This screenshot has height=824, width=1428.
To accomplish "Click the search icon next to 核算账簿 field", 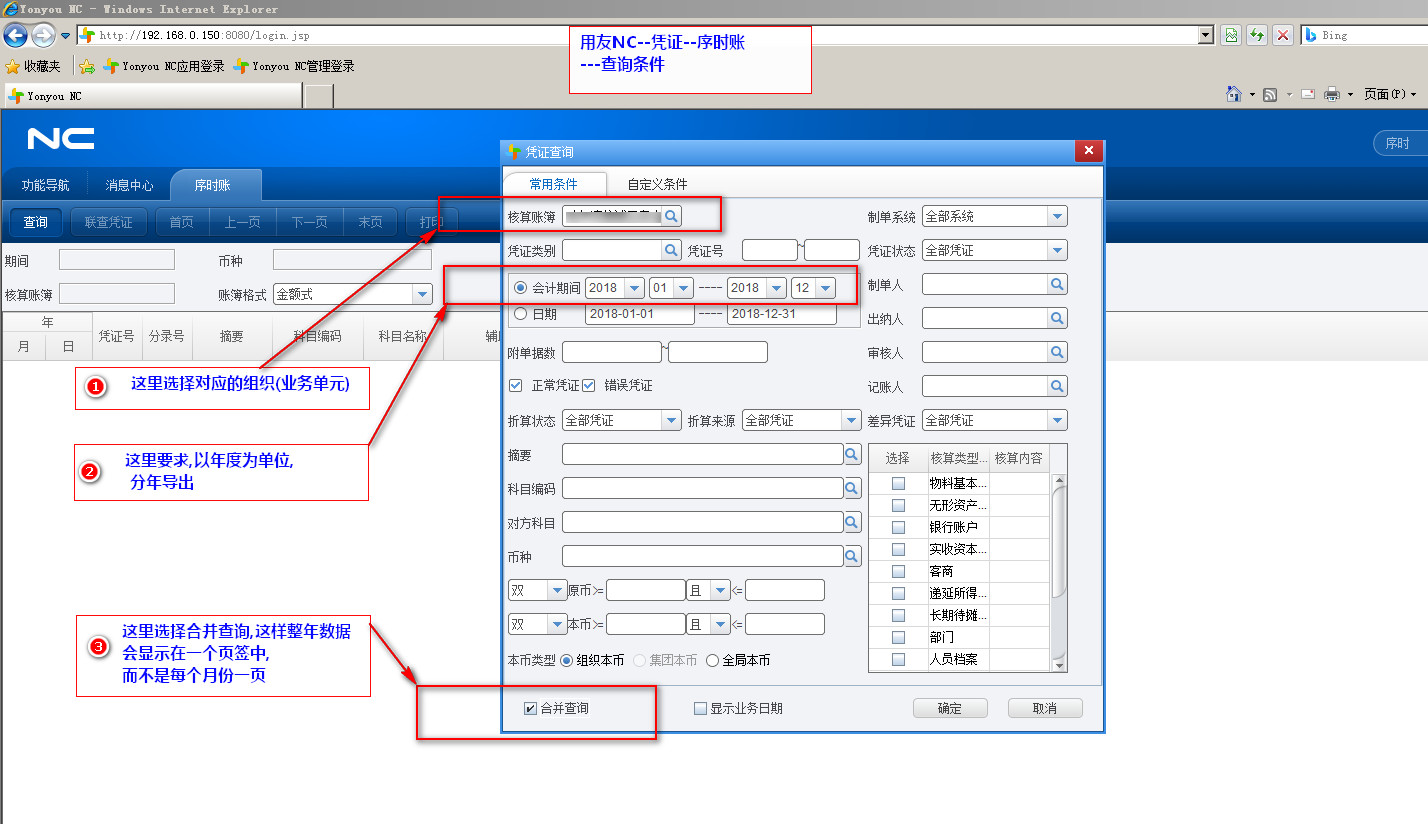I will 672,216.
